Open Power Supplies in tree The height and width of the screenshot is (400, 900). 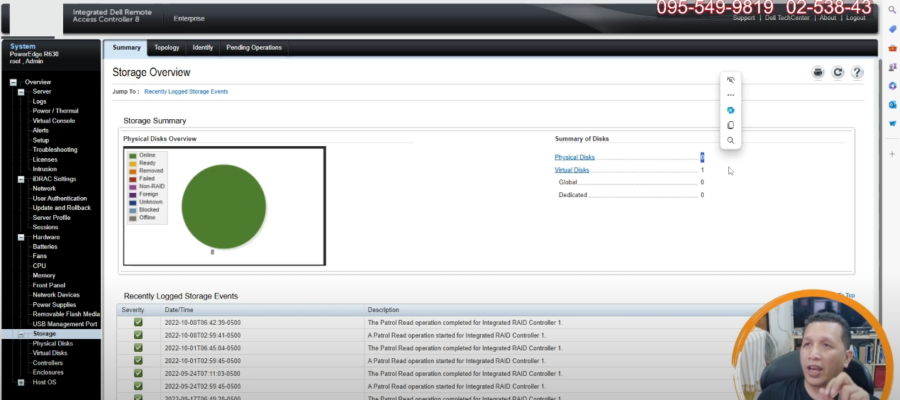(54, 305)
